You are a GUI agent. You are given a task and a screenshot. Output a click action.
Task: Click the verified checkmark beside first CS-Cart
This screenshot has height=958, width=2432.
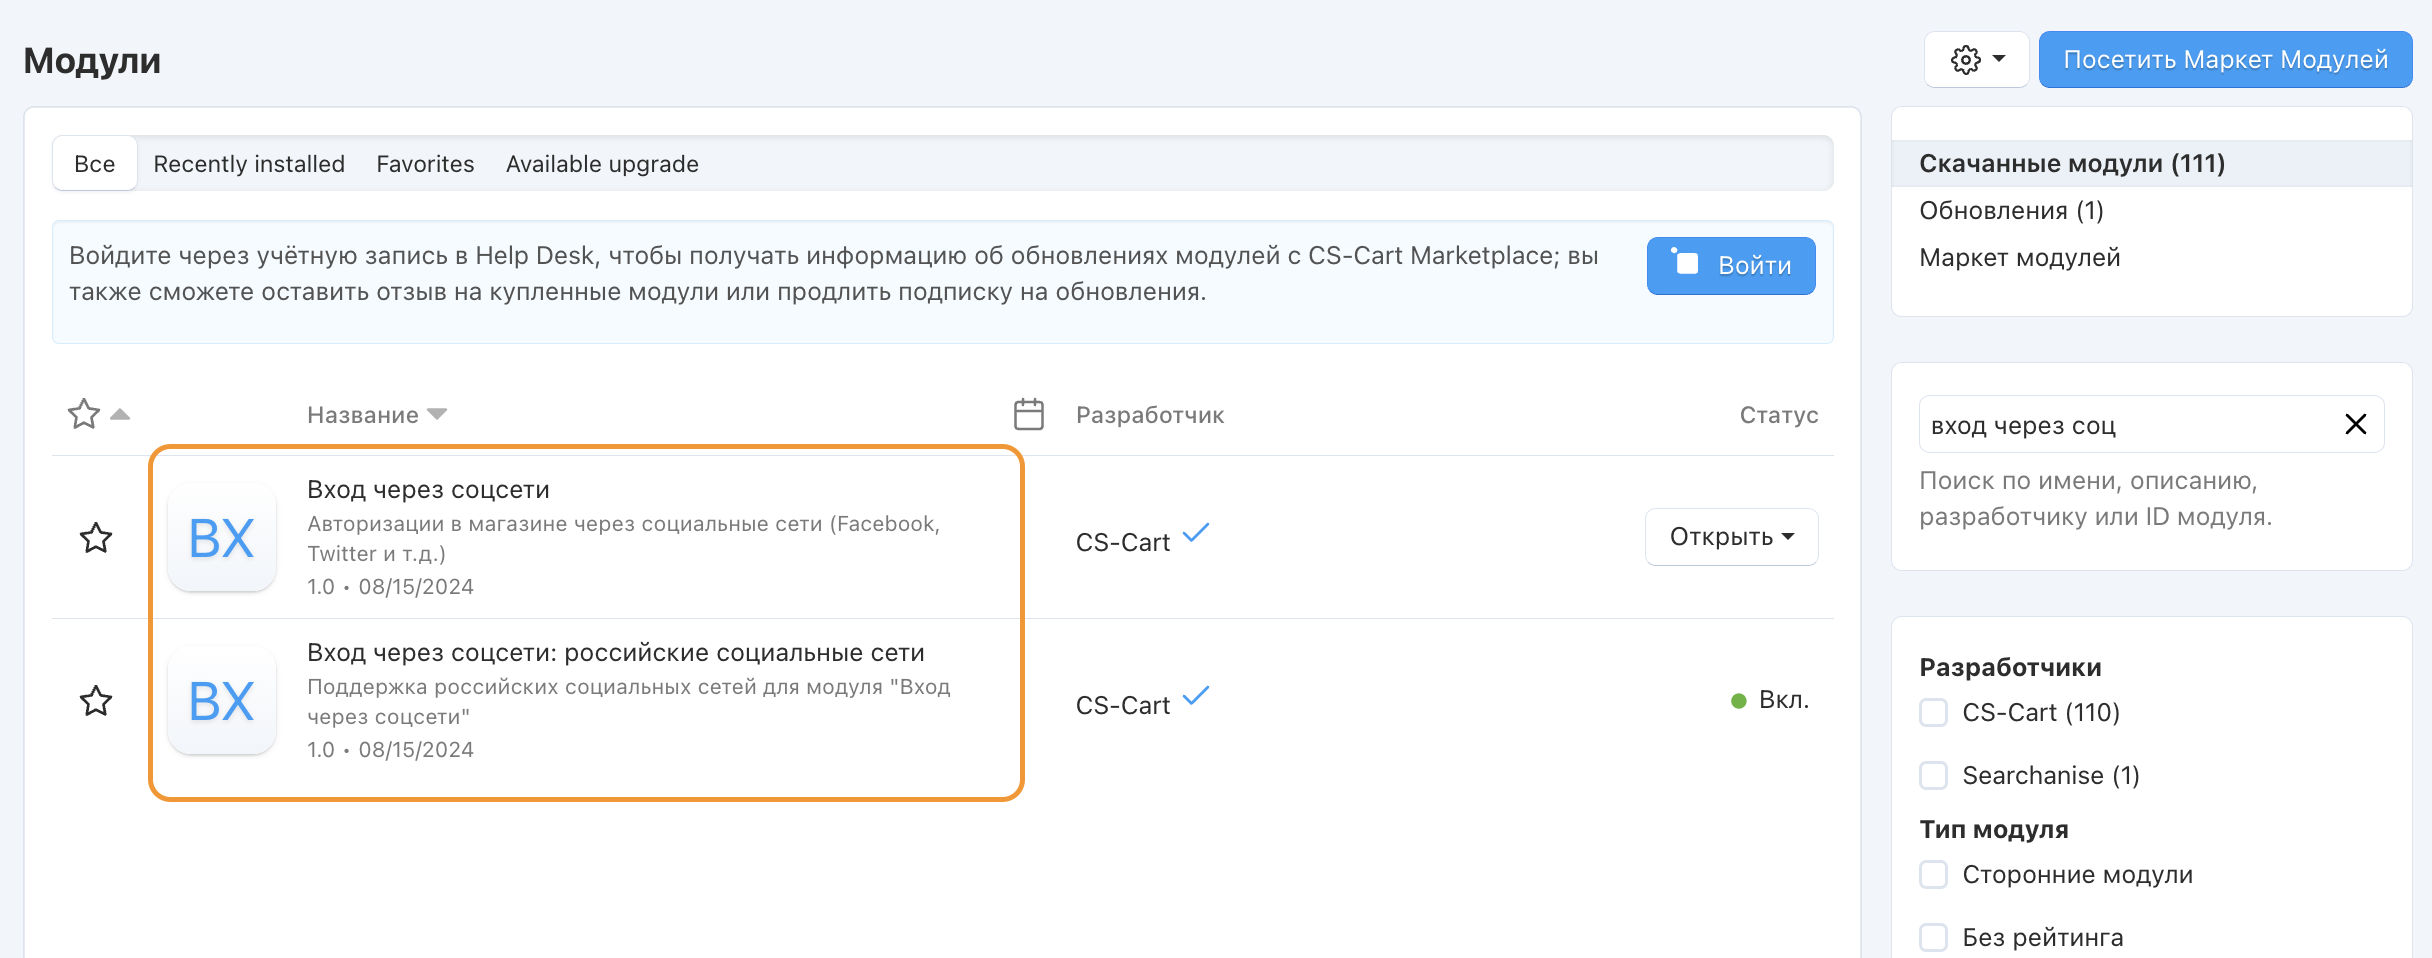(x=1196, y=533)
